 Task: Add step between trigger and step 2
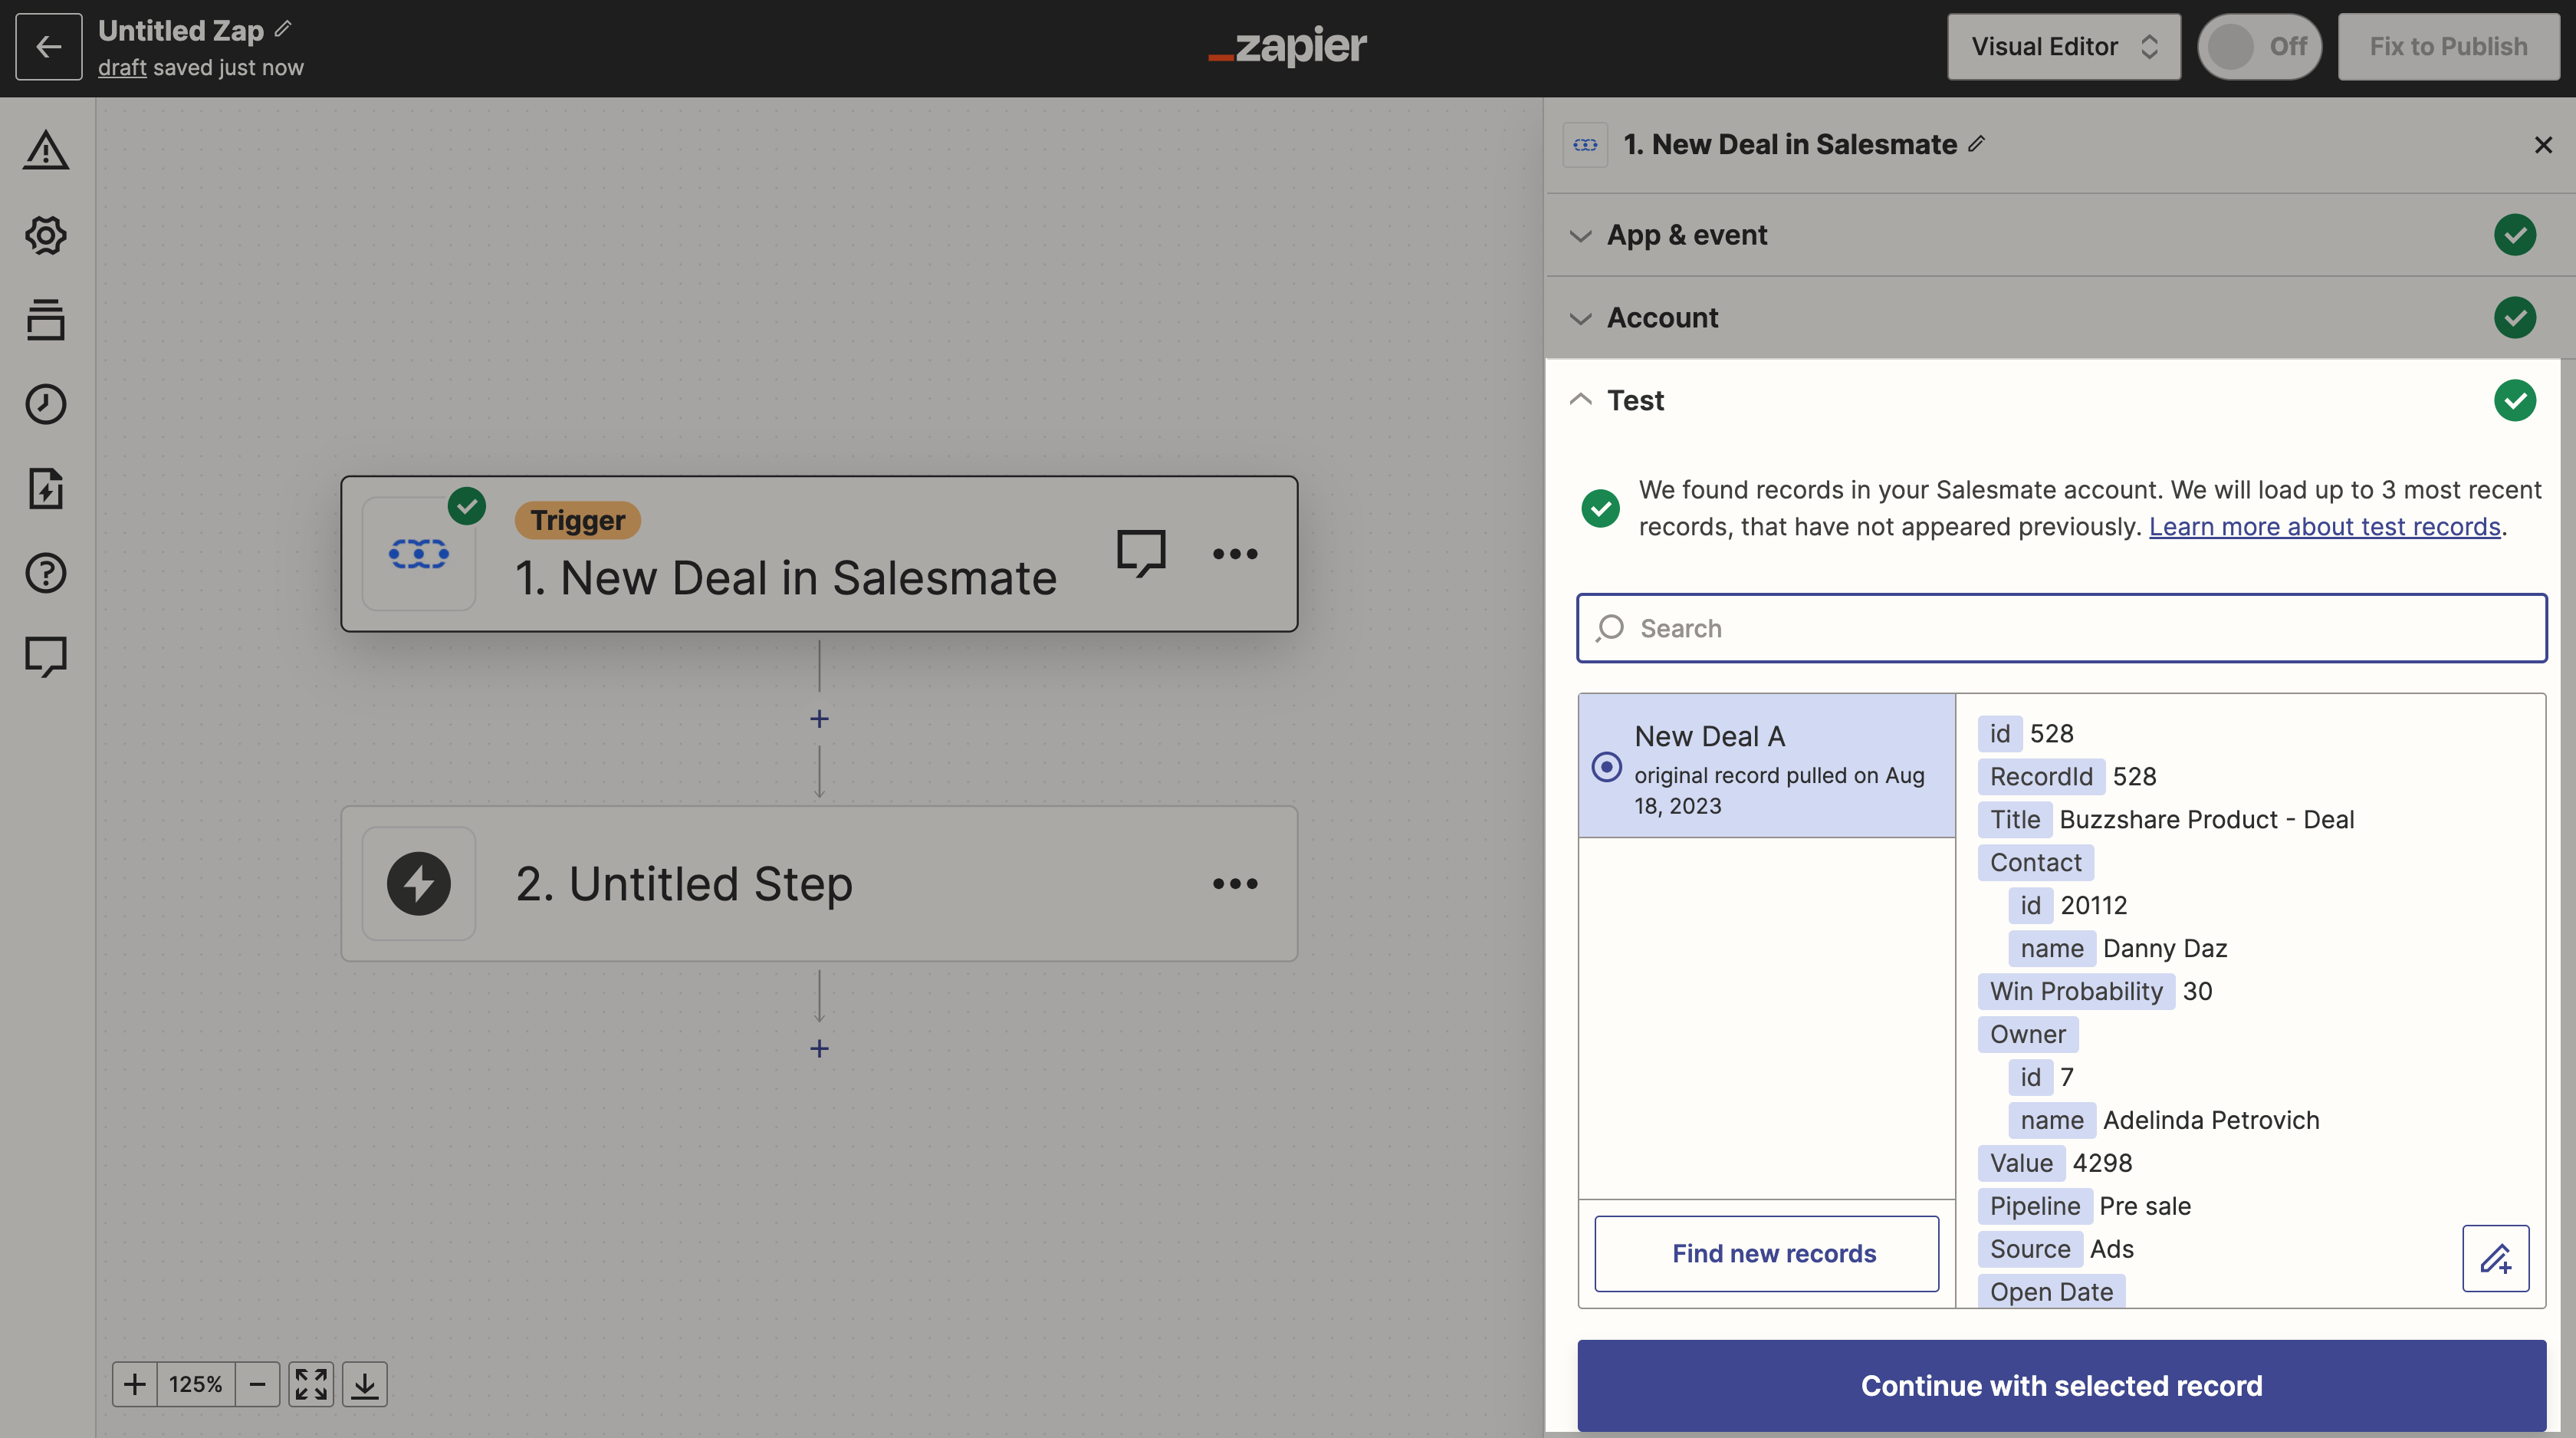(x=819, y=718)
